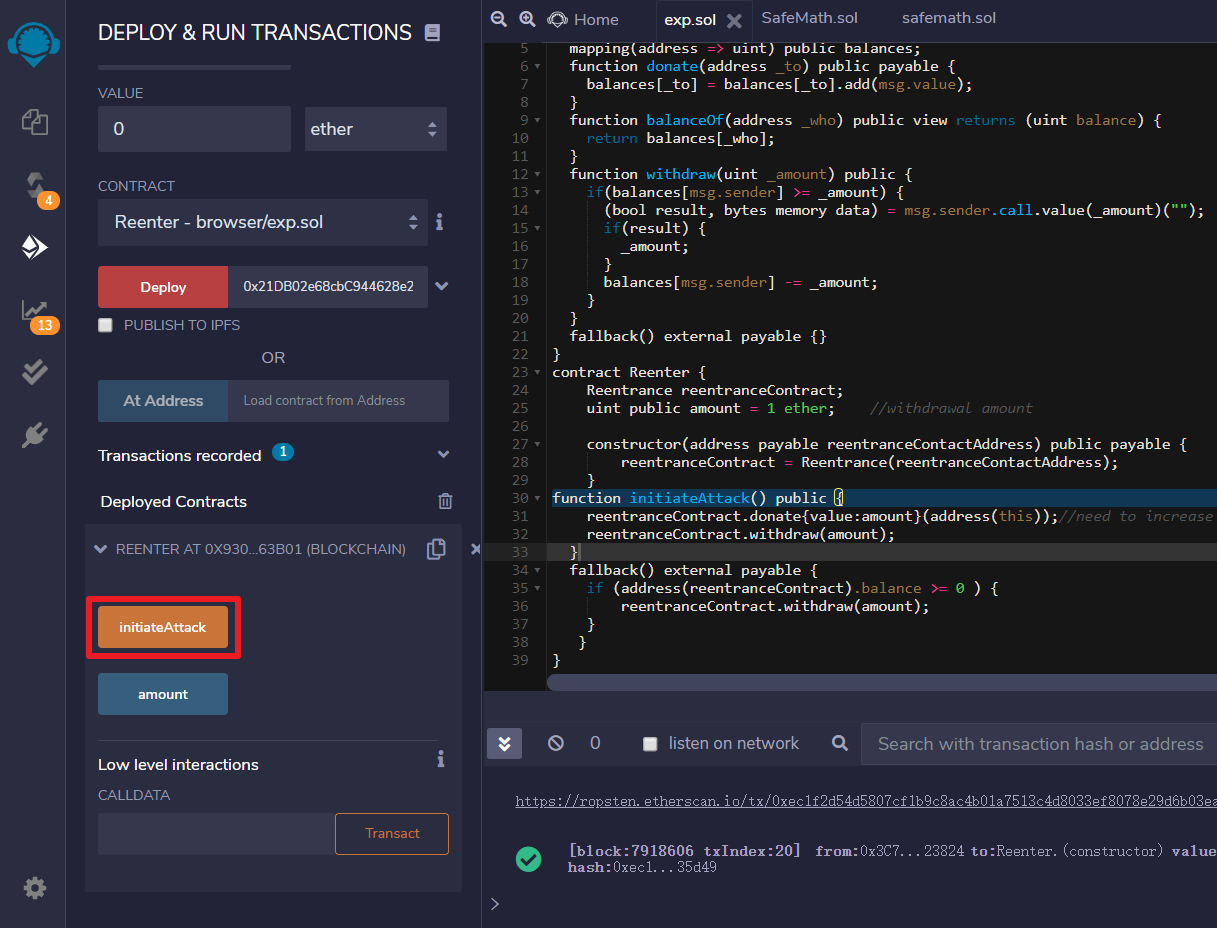Zoom out the editor font
The image size is (1217, 928).
pos(498,19)
